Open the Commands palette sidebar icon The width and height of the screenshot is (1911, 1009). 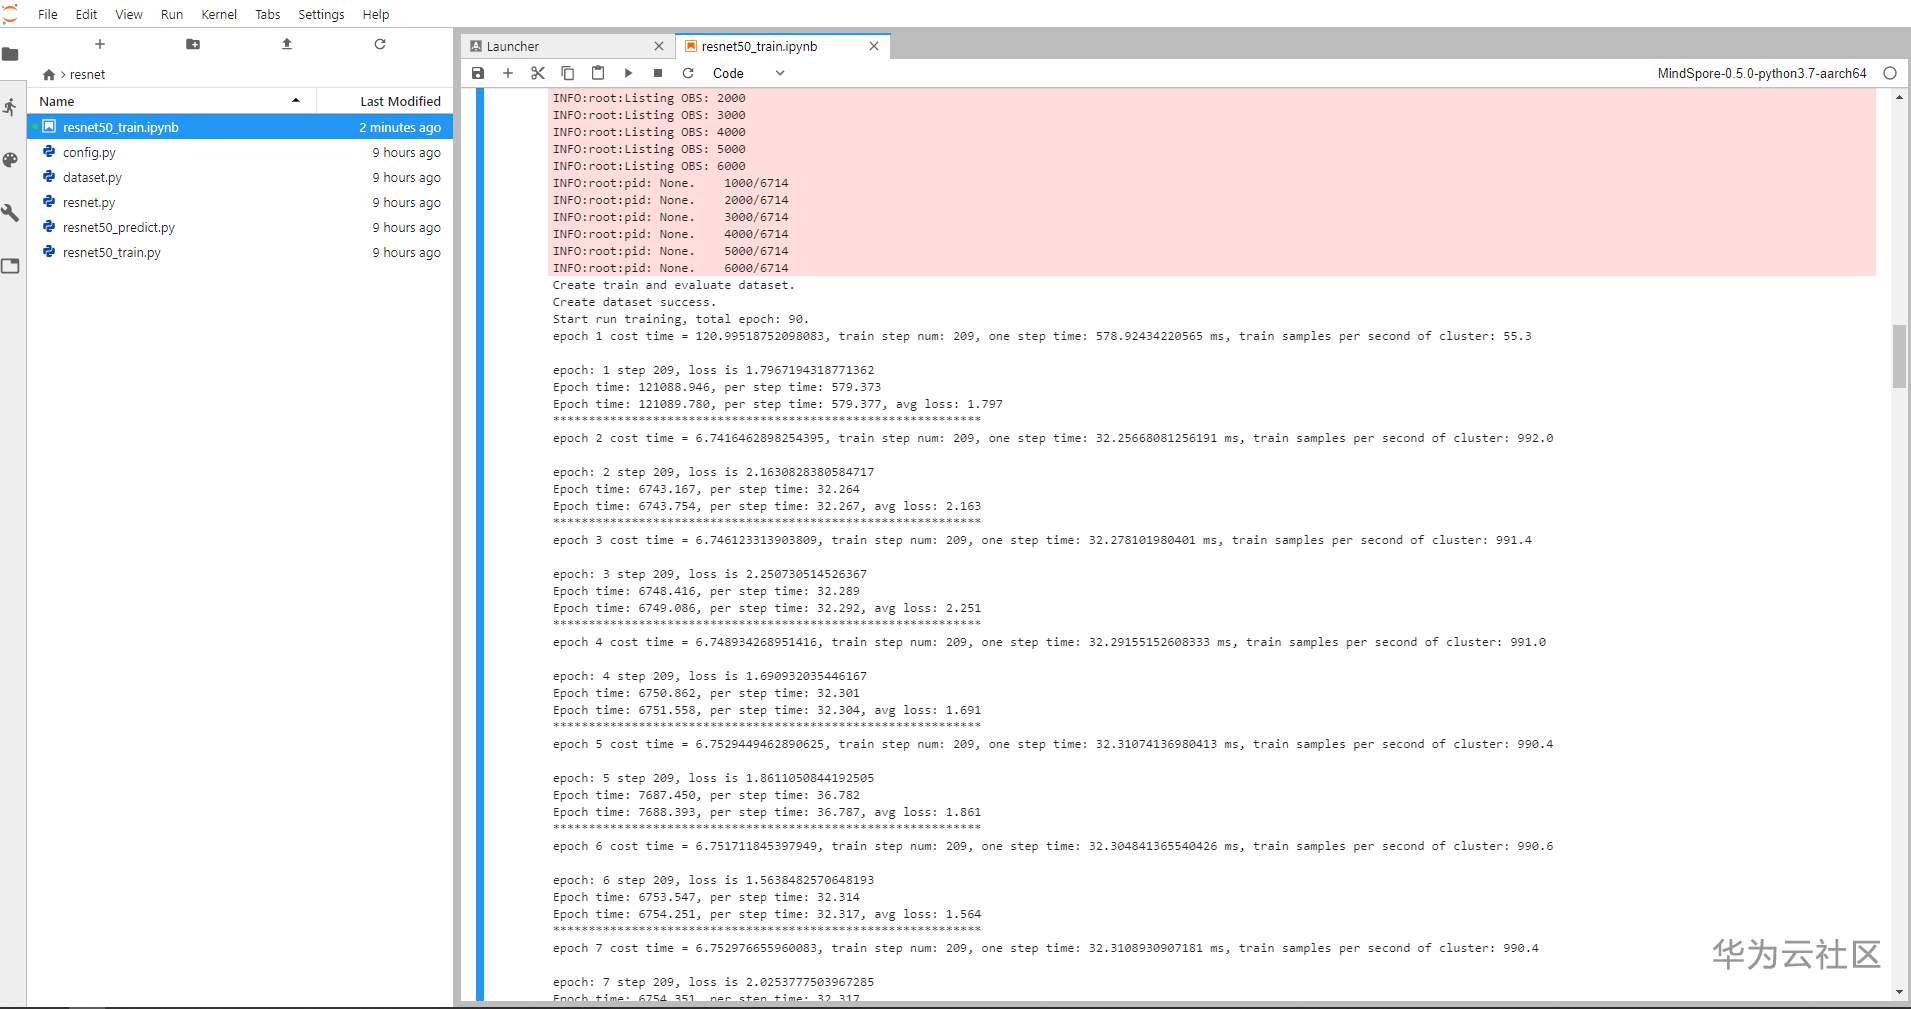10,160
